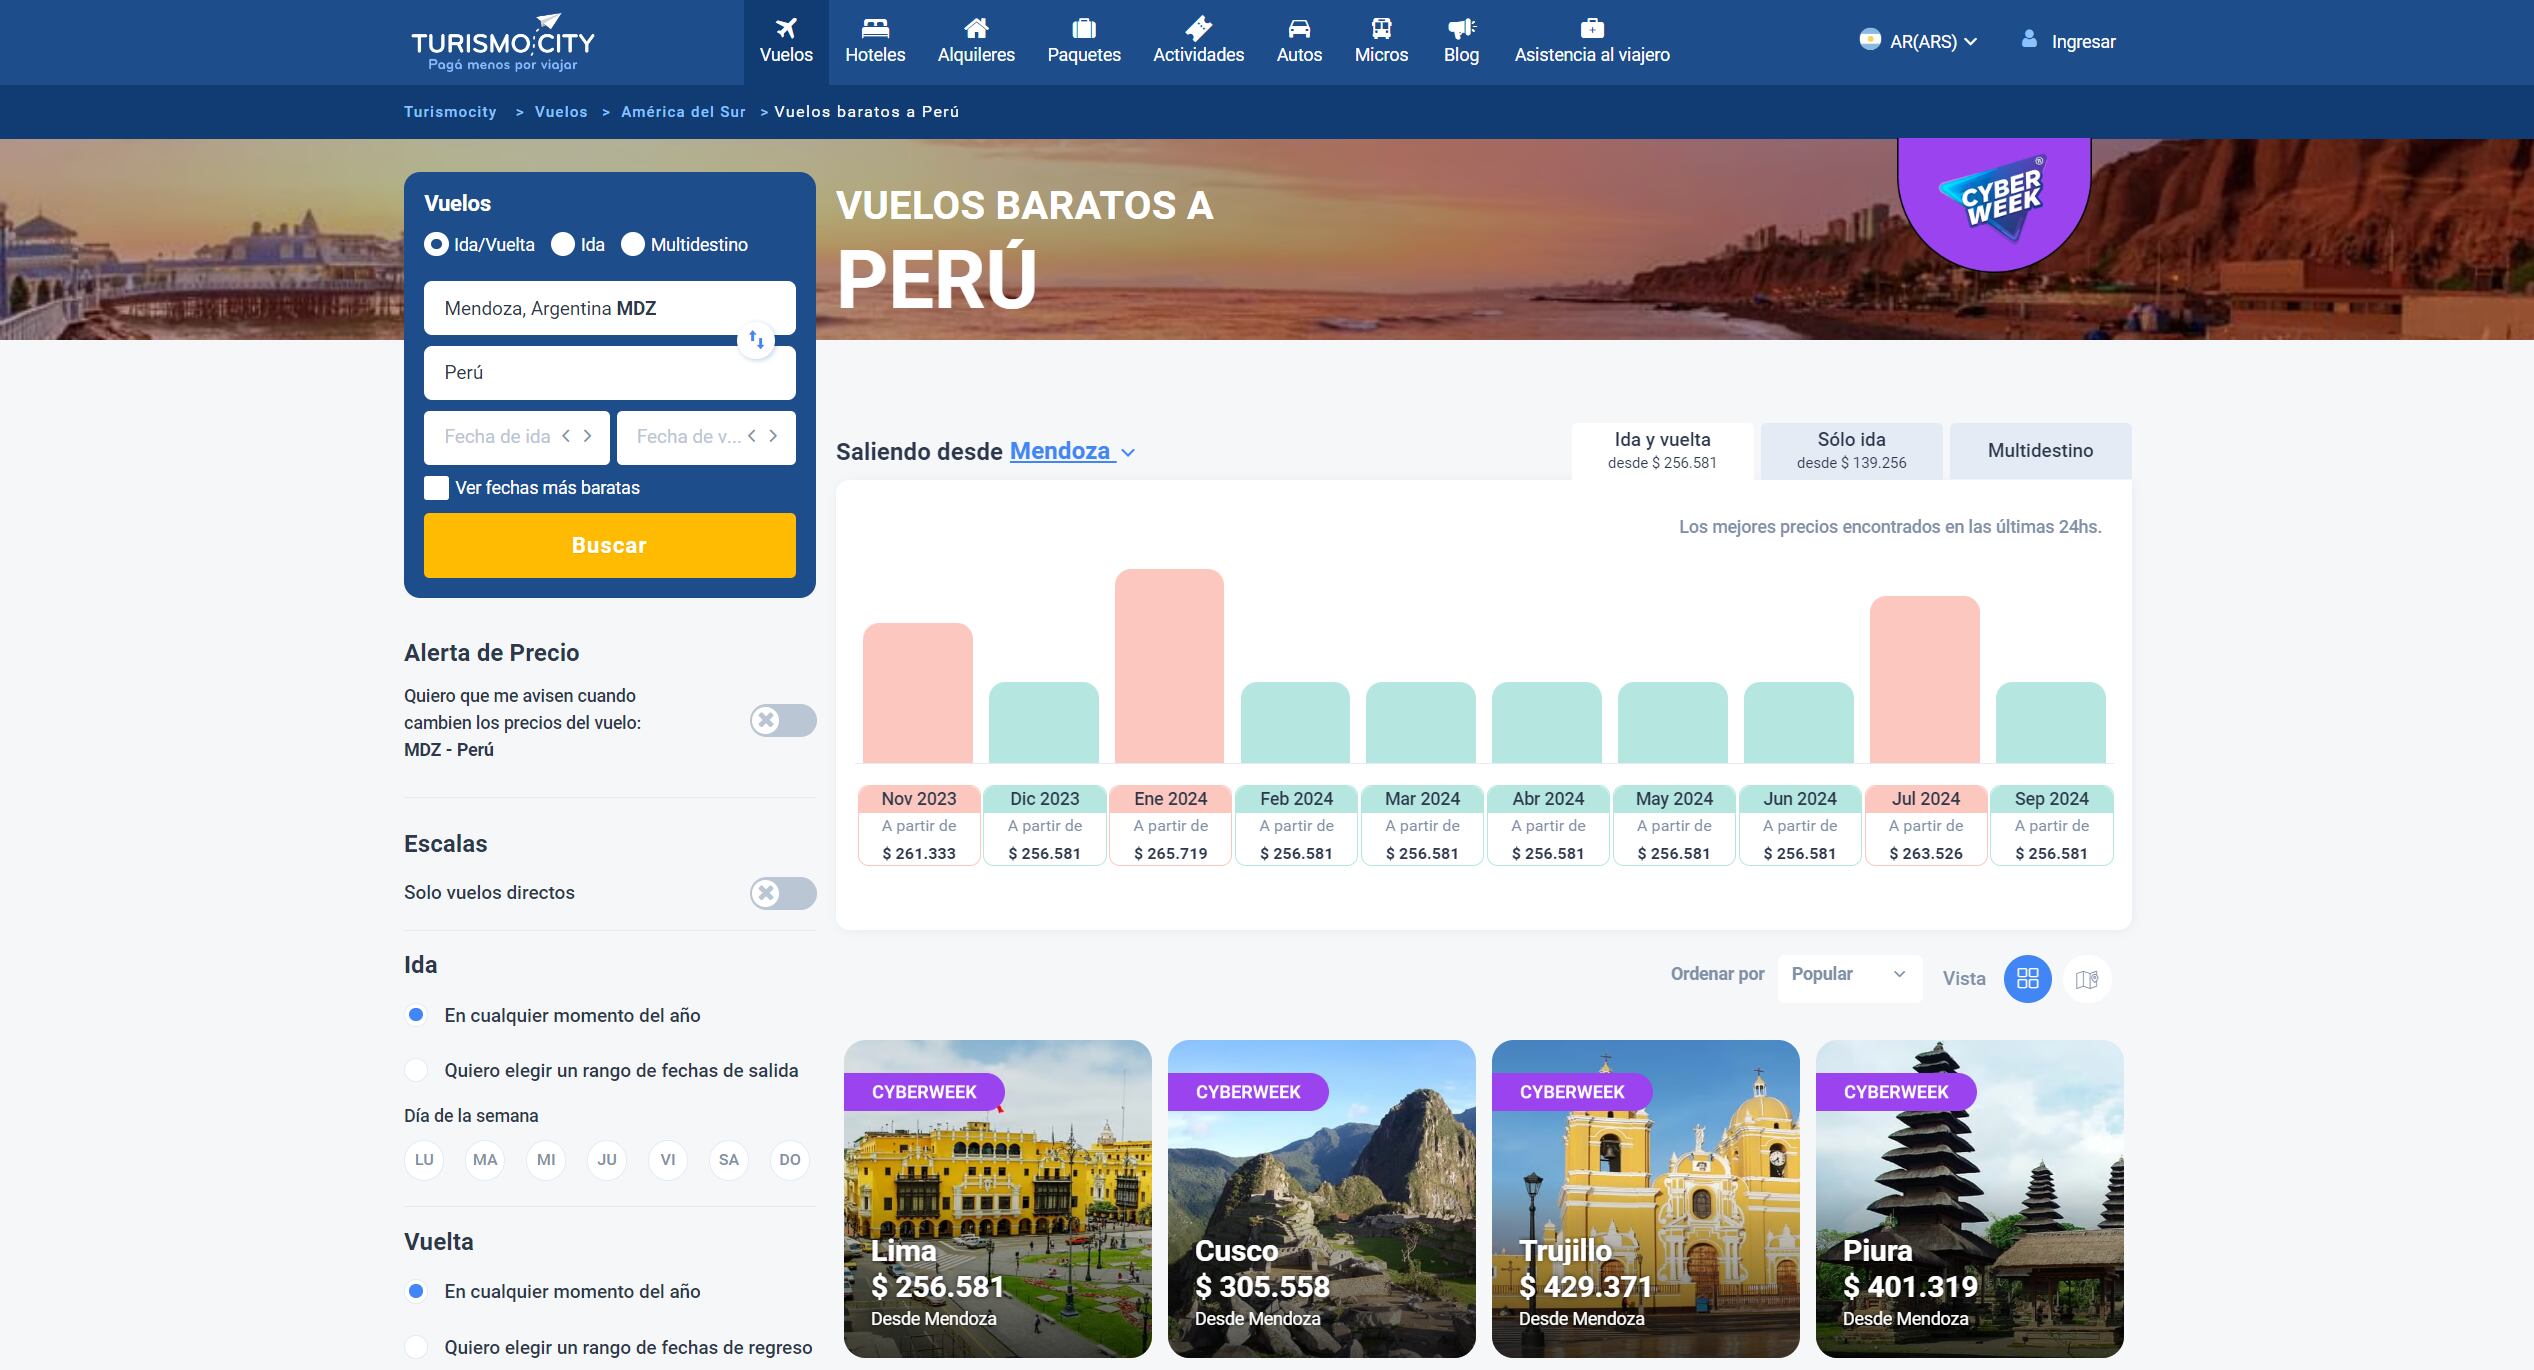Select rango de fechas de salida option
2534x1370 pixels.
pos(416,1070)
